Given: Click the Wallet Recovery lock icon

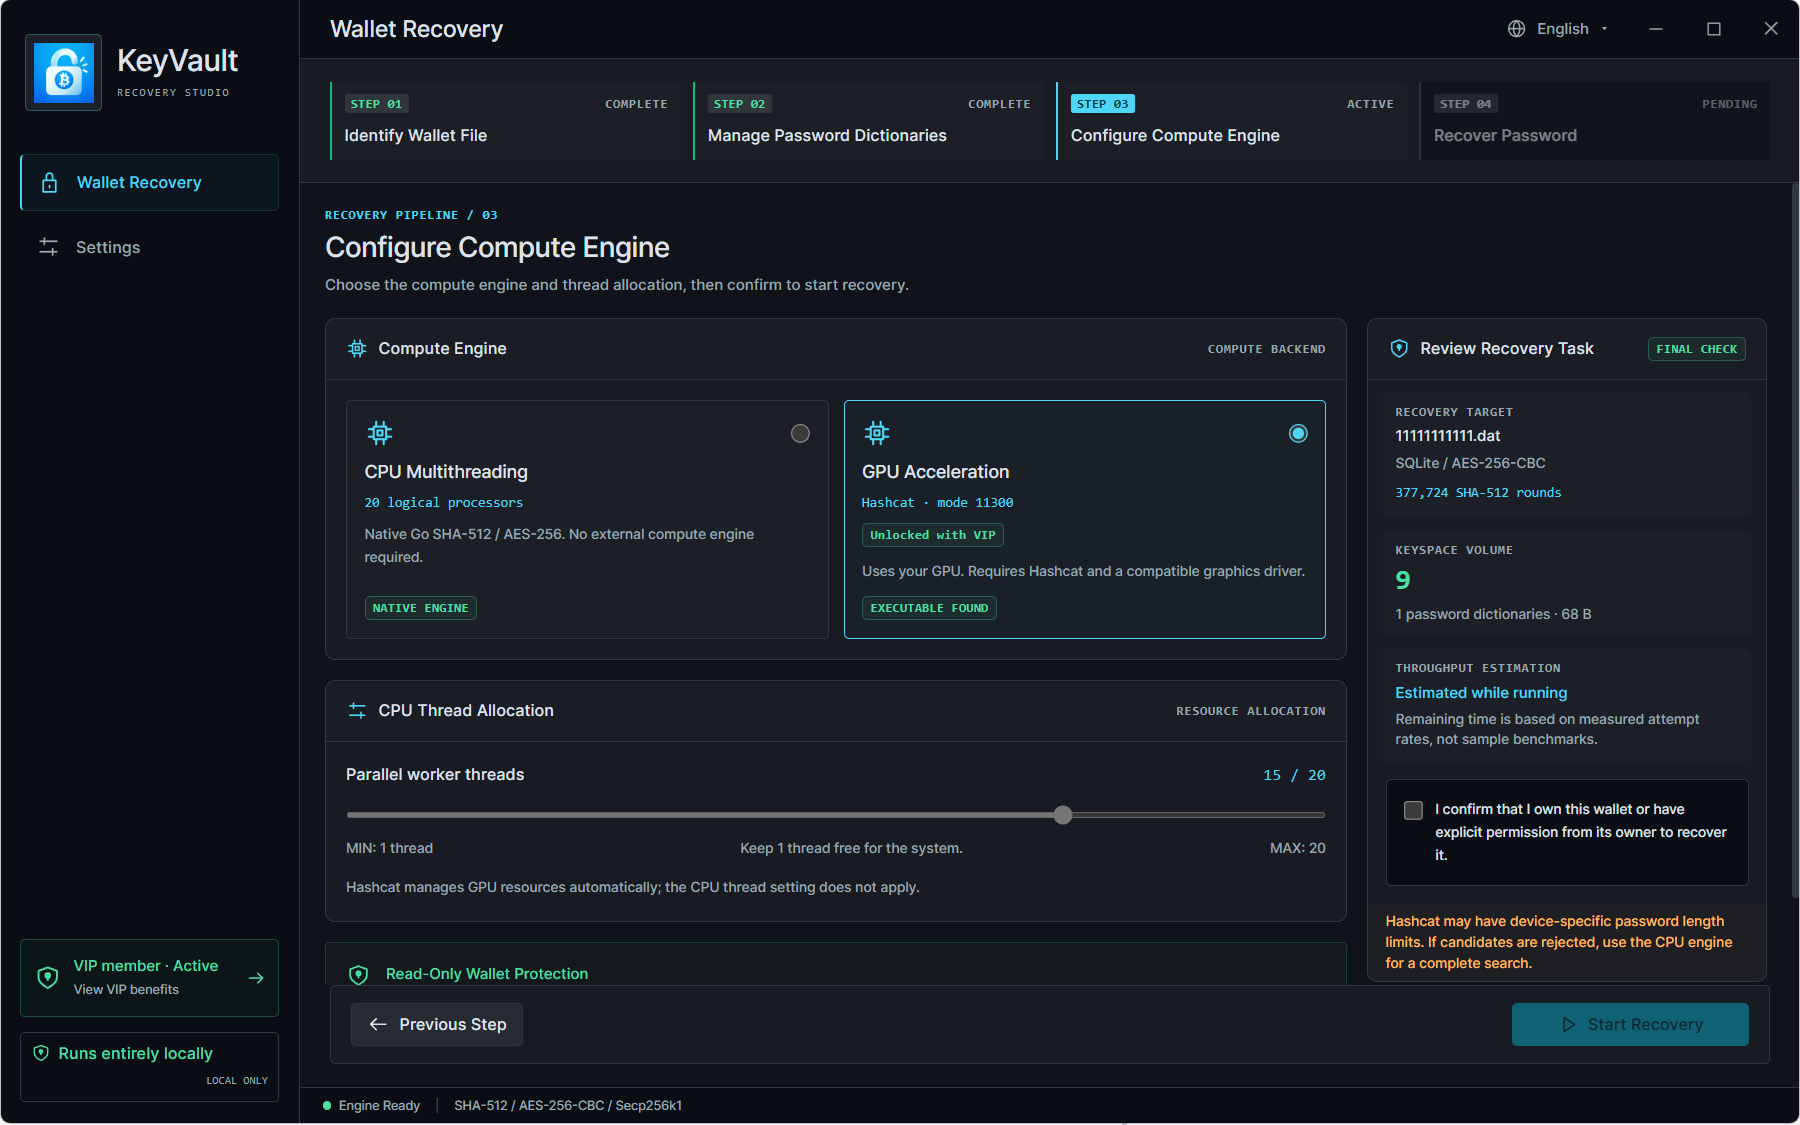Looking at the screenshot, I should point(49,183).
